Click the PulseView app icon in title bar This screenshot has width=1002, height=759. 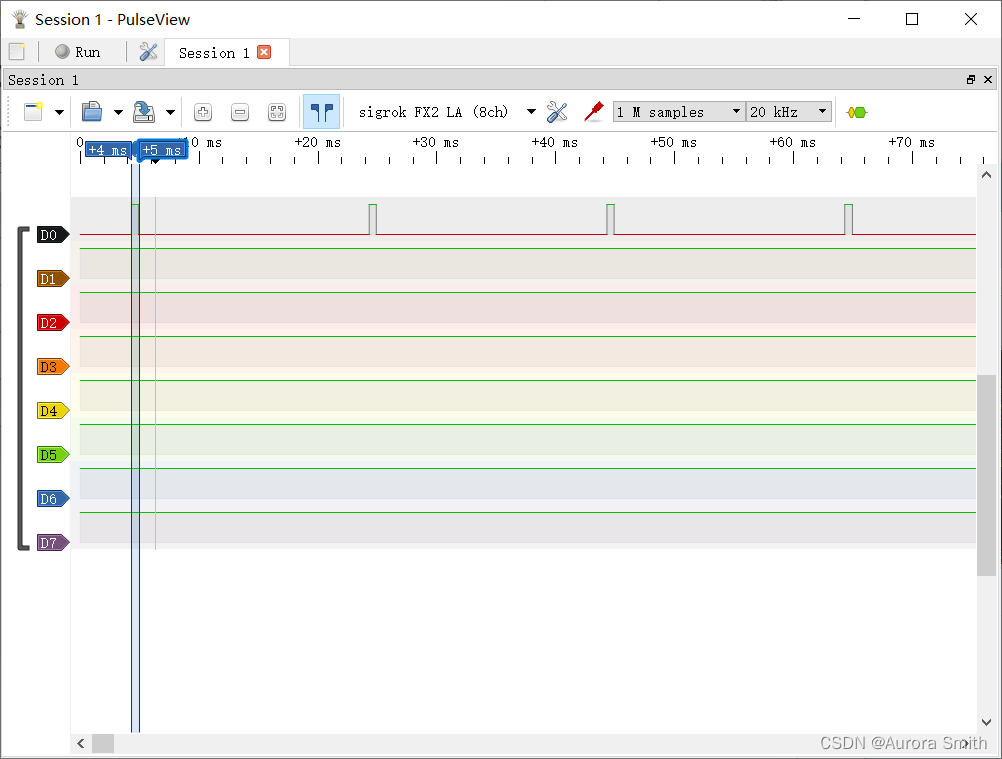click(x=20, y=19)
